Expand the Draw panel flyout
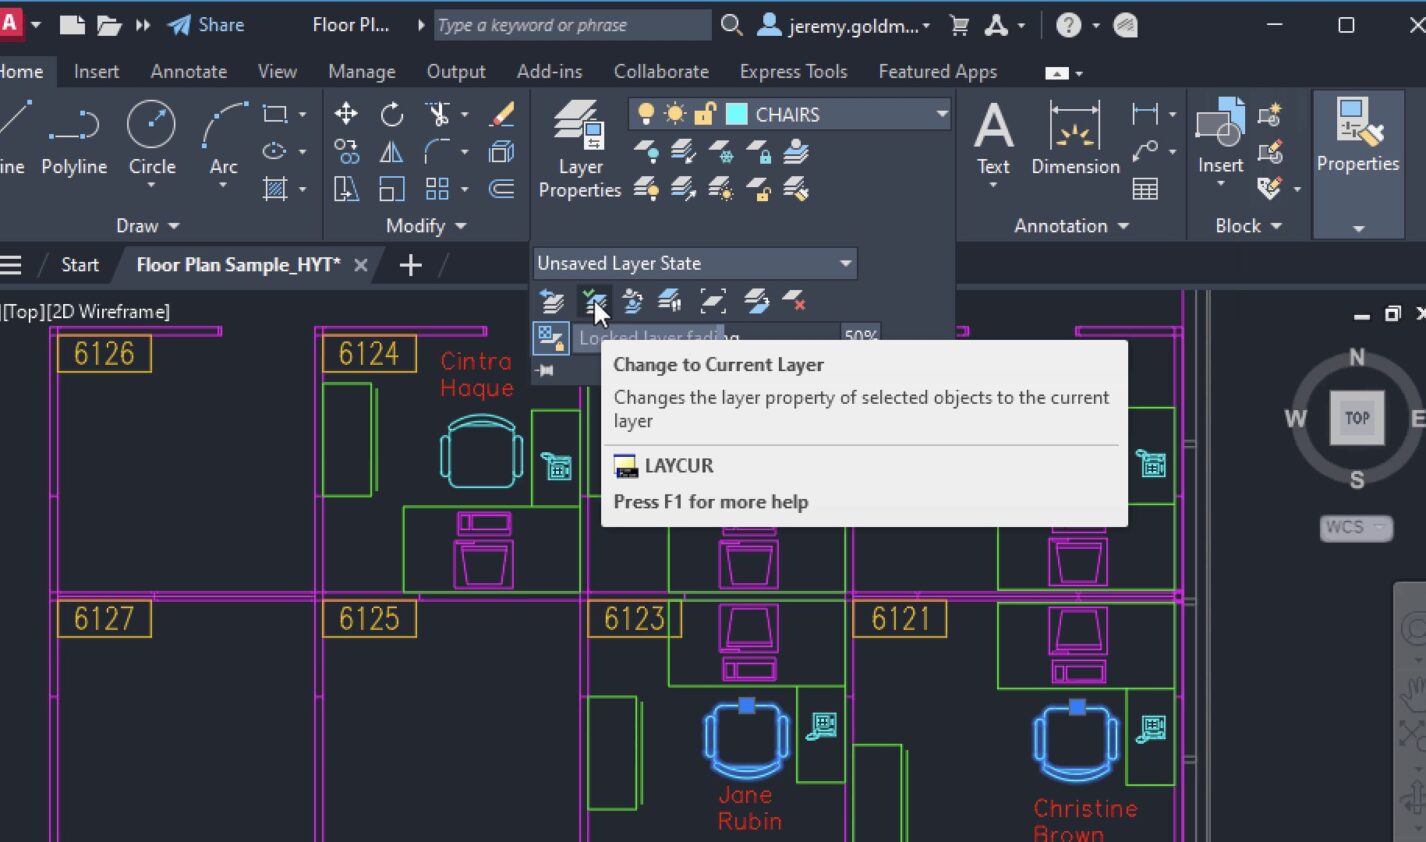Image resolution: width=1426 pixels, height=842 pixels. tap(148, 226)
